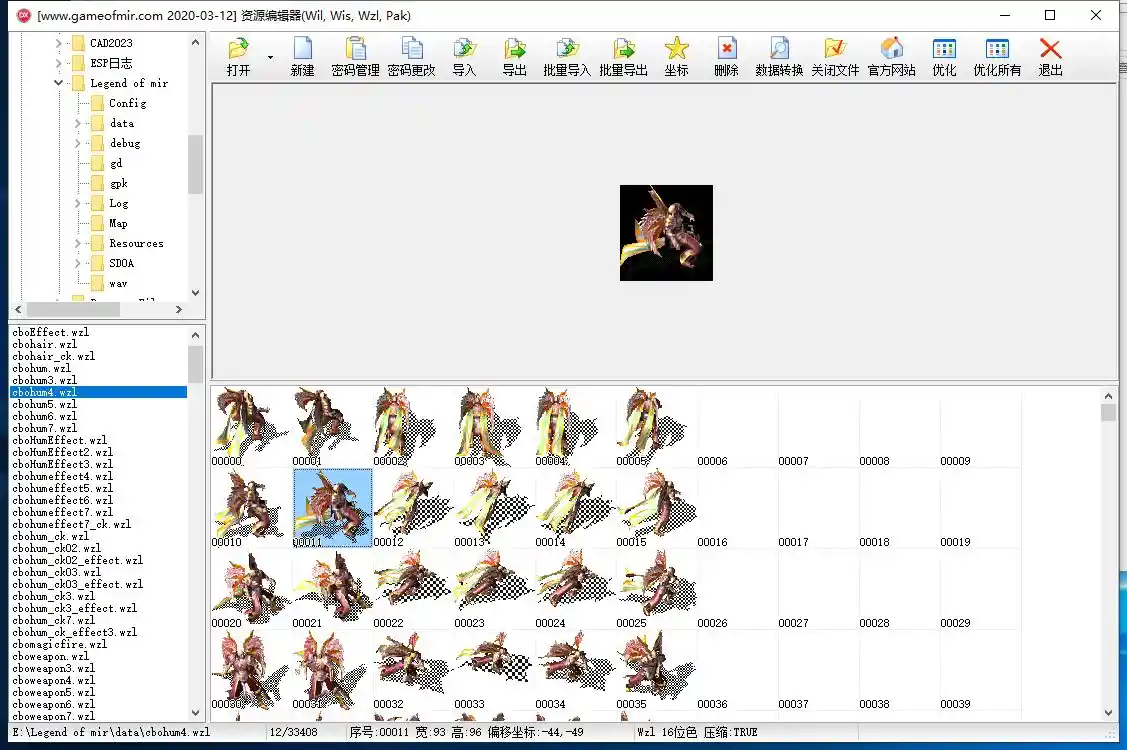Select sprite thumbnail 00022

click(413, 590)
